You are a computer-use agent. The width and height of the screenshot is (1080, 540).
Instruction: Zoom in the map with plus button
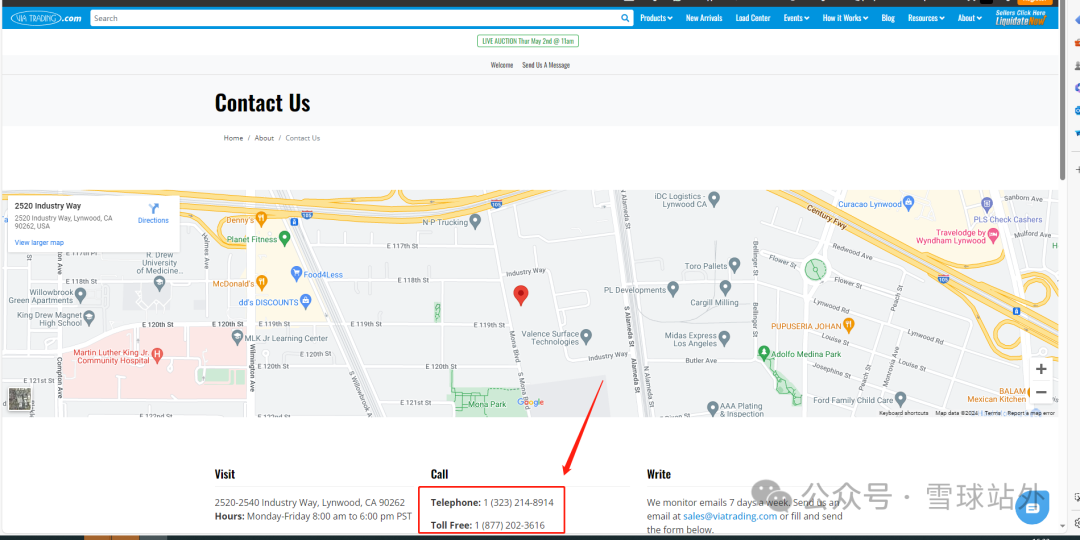1041,369
